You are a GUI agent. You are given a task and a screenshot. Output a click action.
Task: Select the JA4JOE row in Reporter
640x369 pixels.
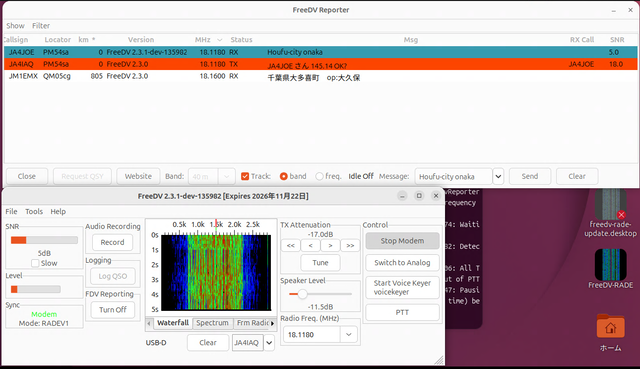(x=320, y=52)
